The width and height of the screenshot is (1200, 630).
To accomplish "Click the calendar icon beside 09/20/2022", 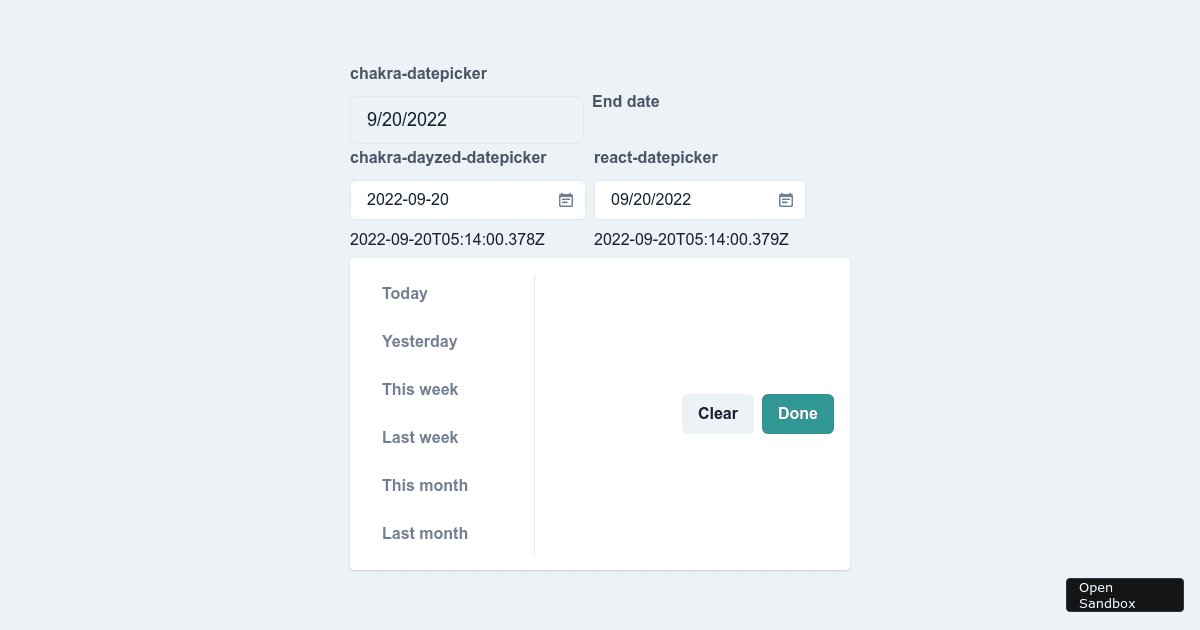I will (x=785, y=199).
